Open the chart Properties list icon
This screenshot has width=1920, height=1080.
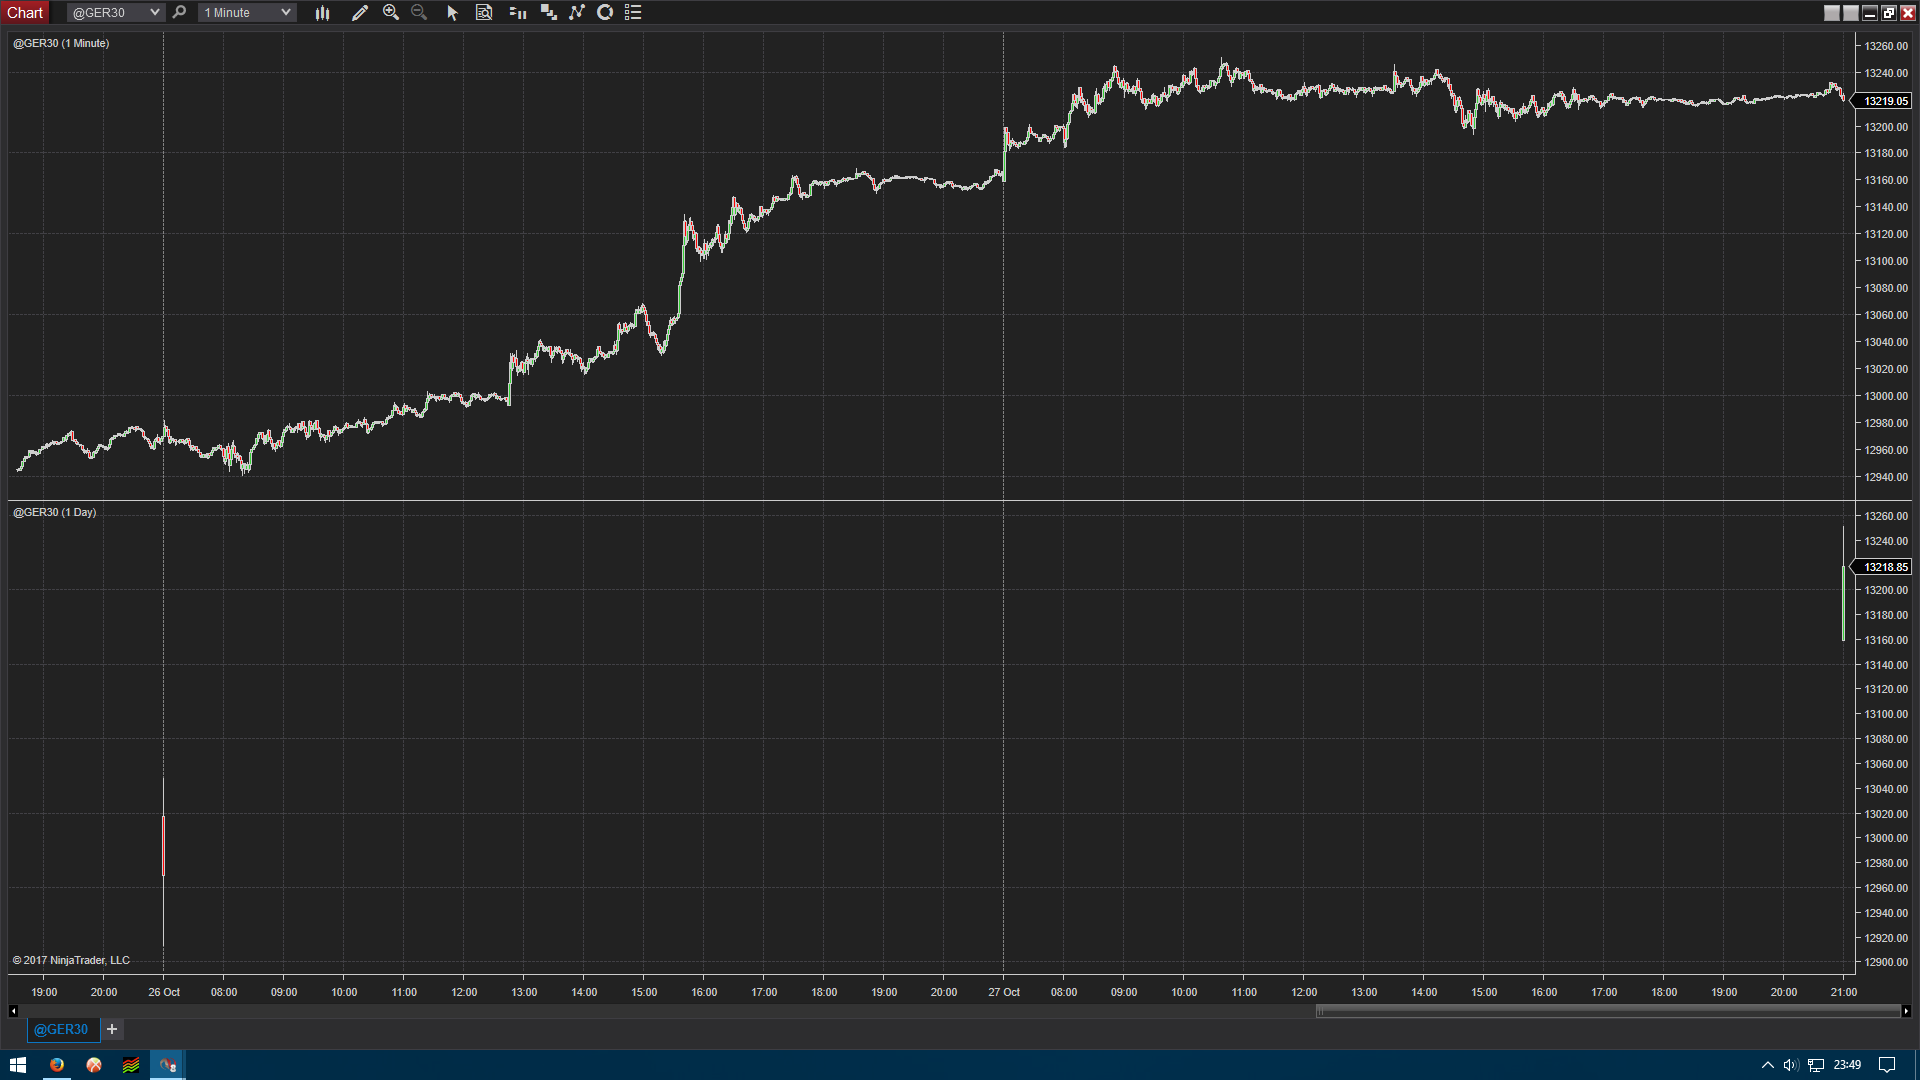pos(633,13)
